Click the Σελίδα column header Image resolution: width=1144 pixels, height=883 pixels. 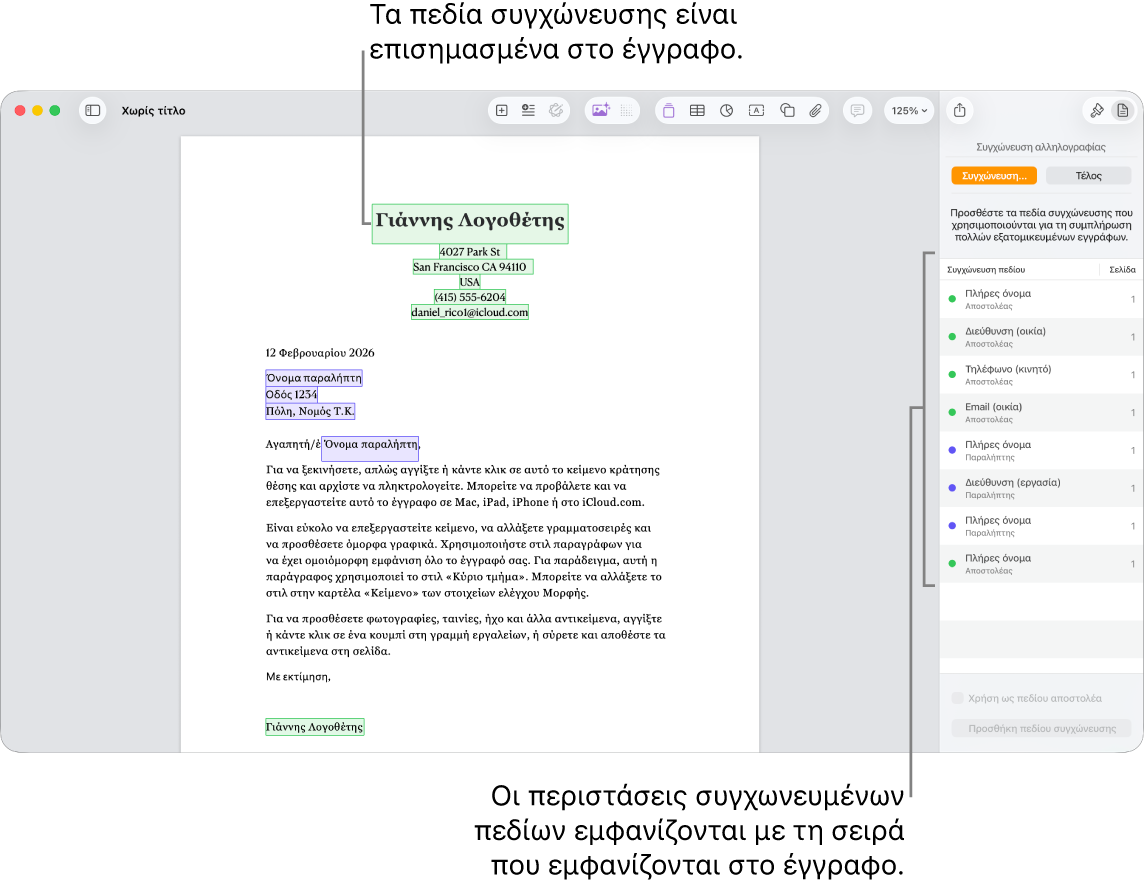click(x=1121, y=269)
